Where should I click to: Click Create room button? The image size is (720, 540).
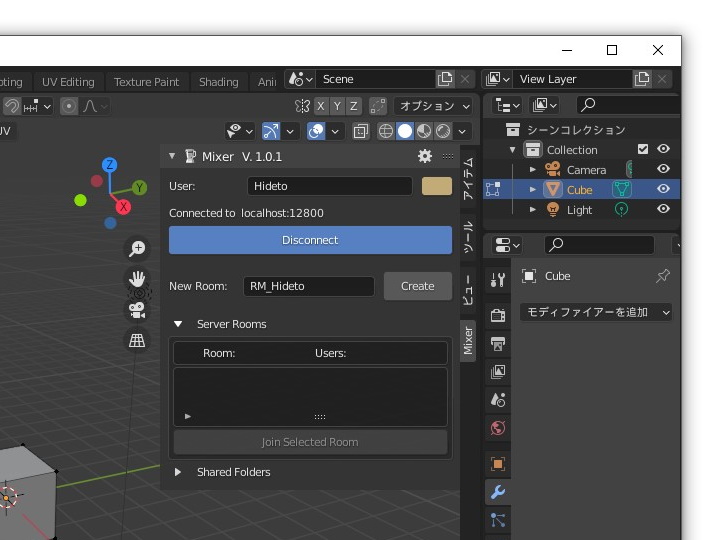pos(418,286)
